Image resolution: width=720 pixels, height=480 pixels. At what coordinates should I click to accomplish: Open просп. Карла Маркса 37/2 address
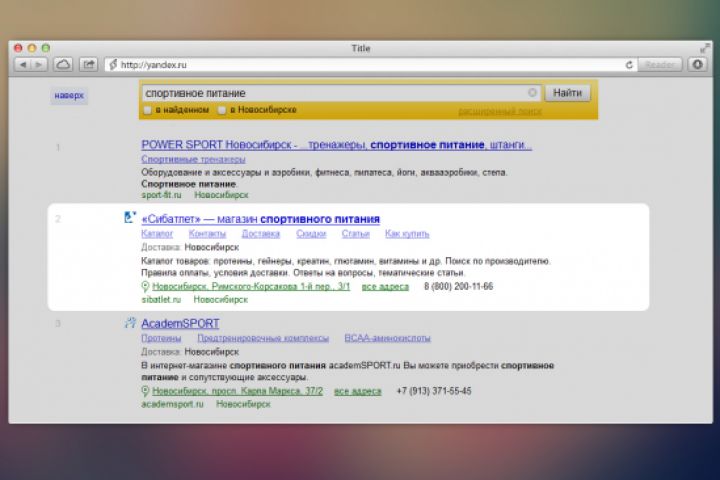(237, 391)
